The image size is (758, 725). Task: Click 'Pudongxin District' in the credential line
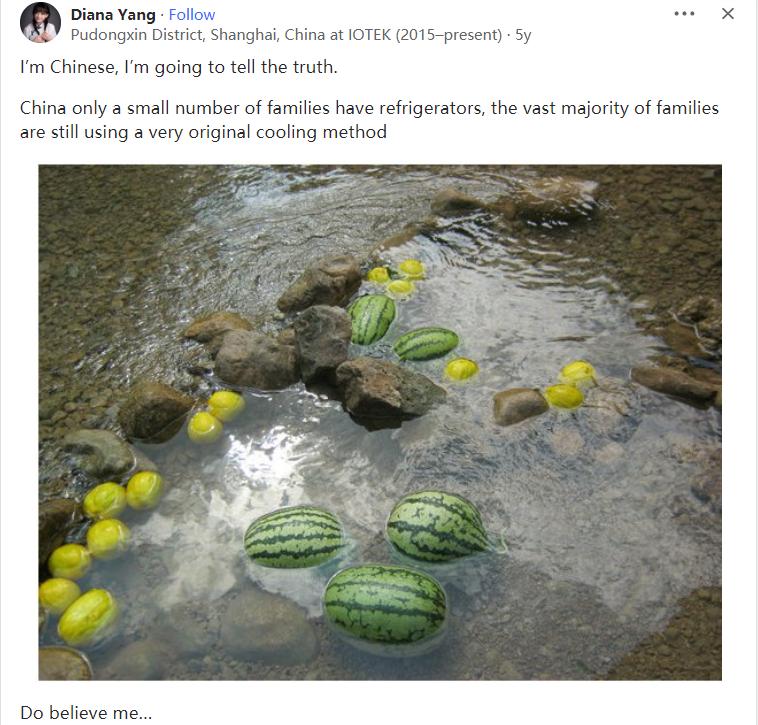(x=137, y=35)
